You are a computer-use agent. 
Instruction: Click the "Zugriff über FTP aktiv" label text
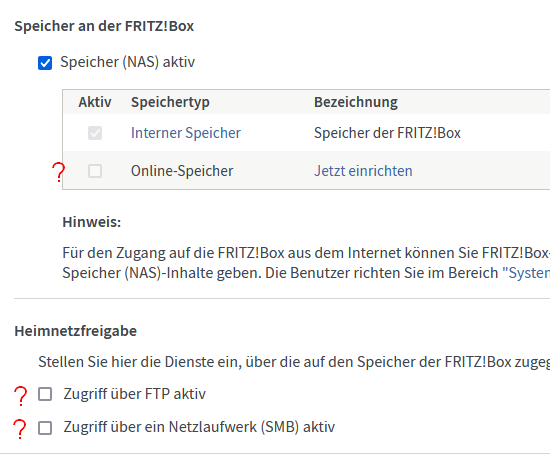(x=134, y=394)
